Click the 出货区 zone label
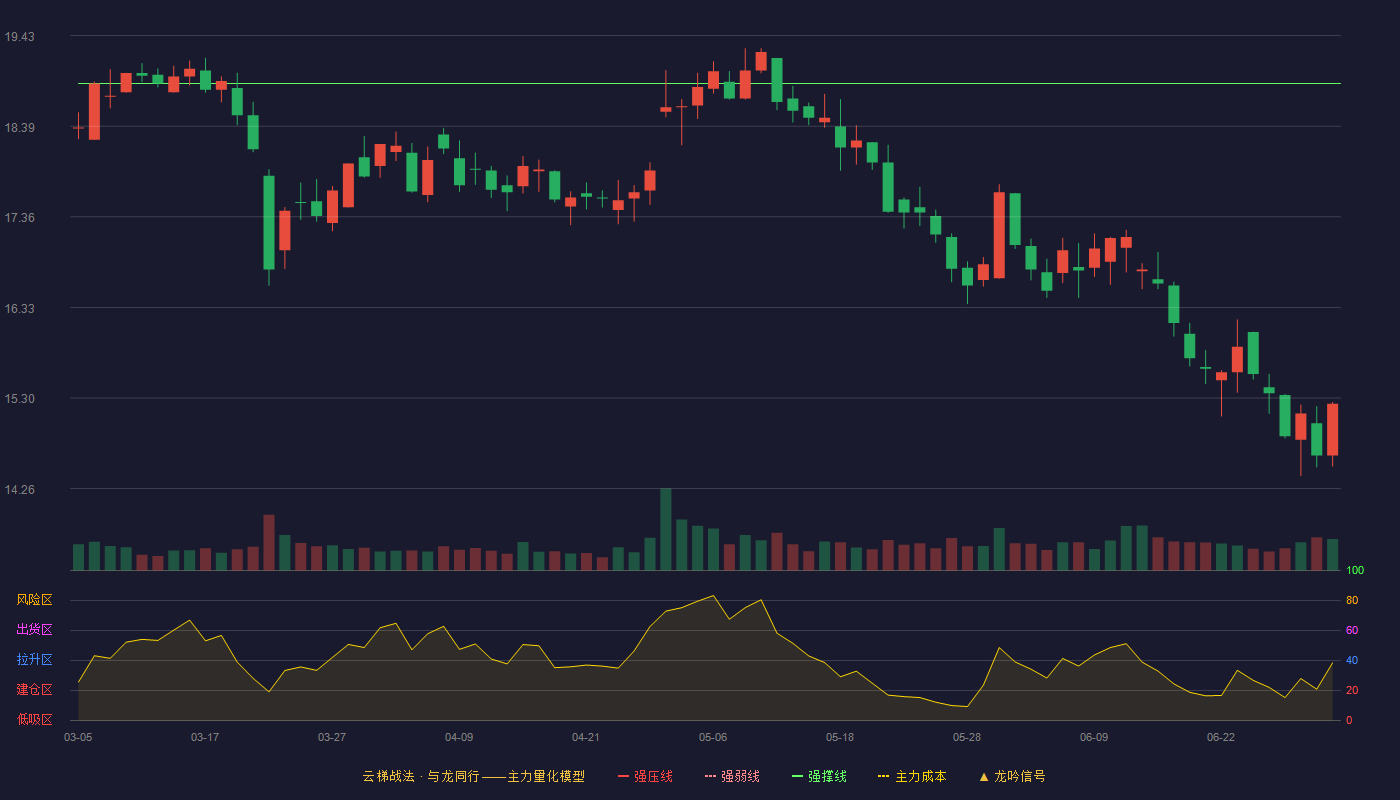Viewport: 1400px width, 800px height. [35, 630]
